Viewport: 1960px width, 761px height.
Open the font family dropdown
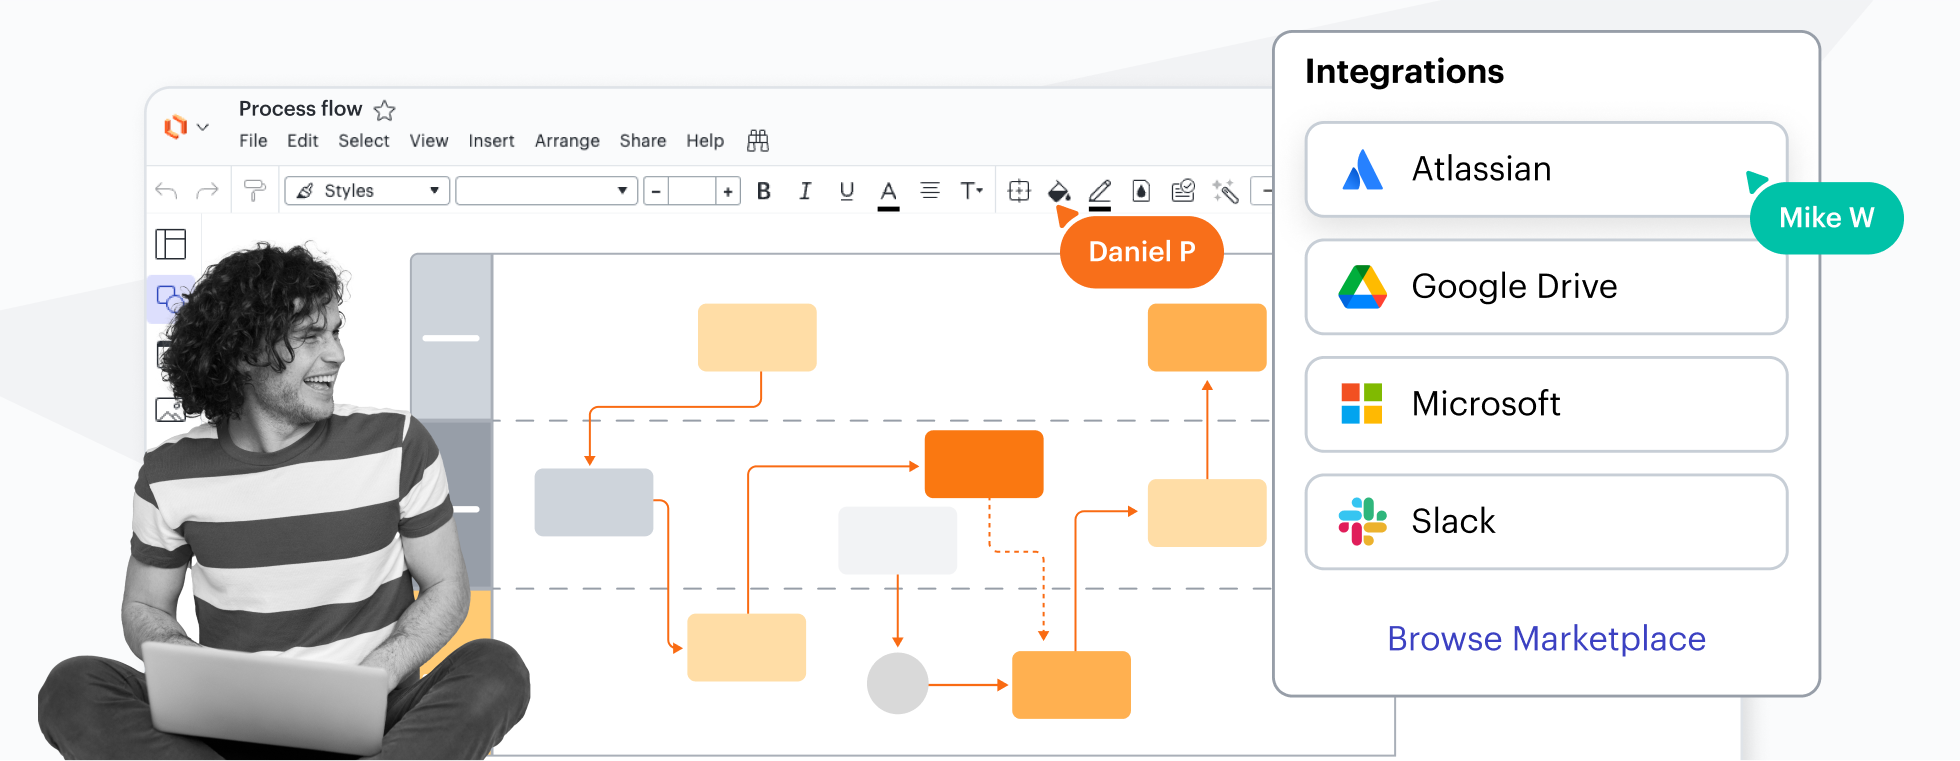547,191
